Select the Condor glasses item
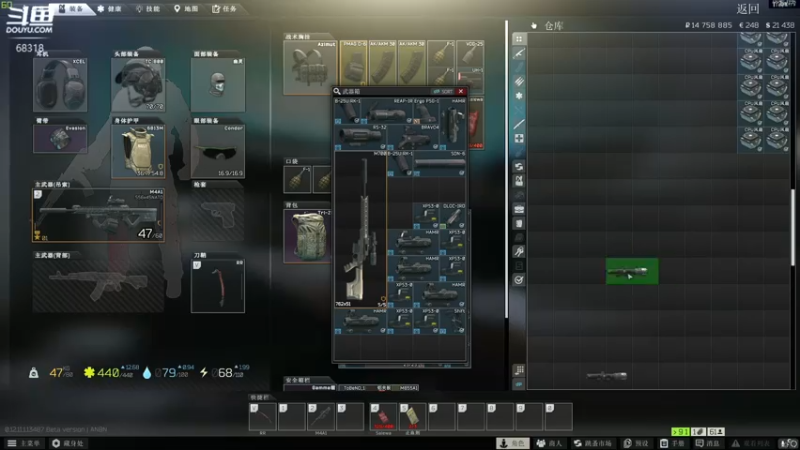The width and height of the screenshot is (800, 450). (218, 151)
